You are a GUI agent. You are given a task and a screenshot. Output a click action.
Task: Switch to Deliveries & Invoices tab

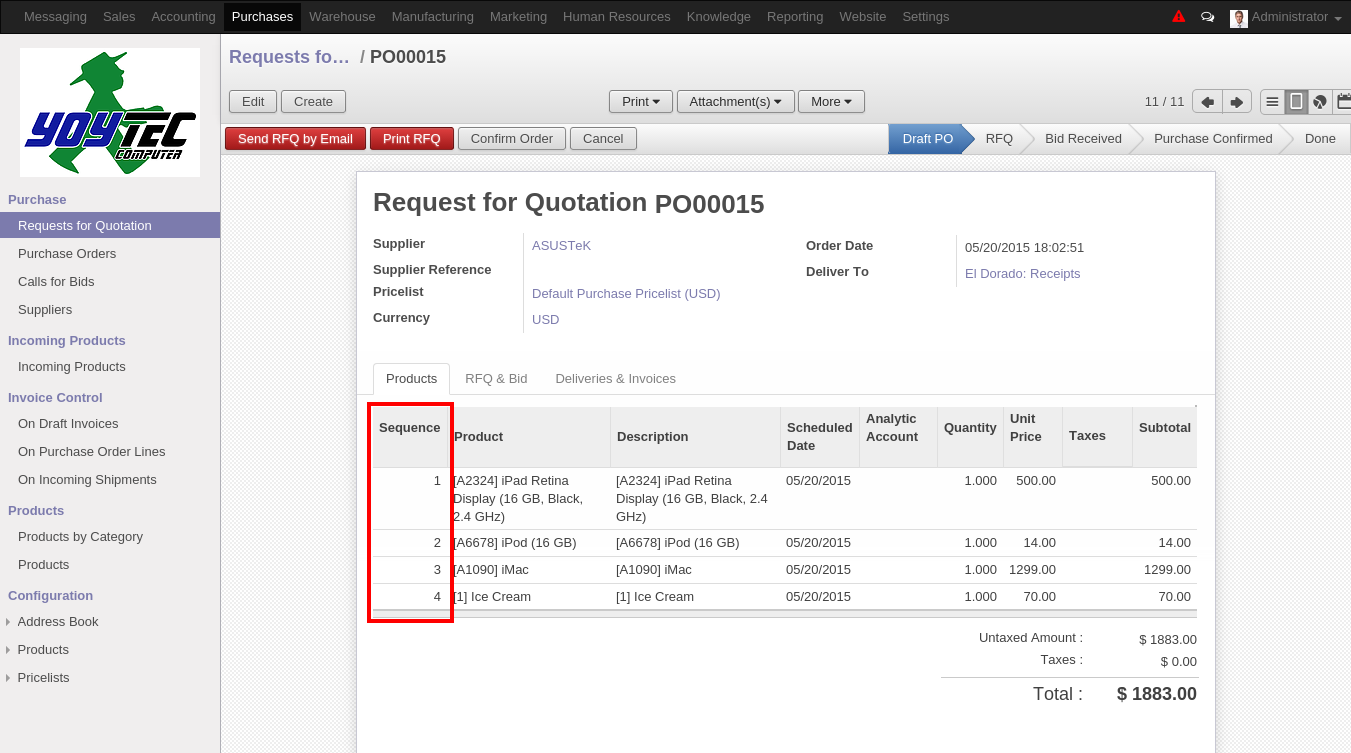(x=616, y=379)
